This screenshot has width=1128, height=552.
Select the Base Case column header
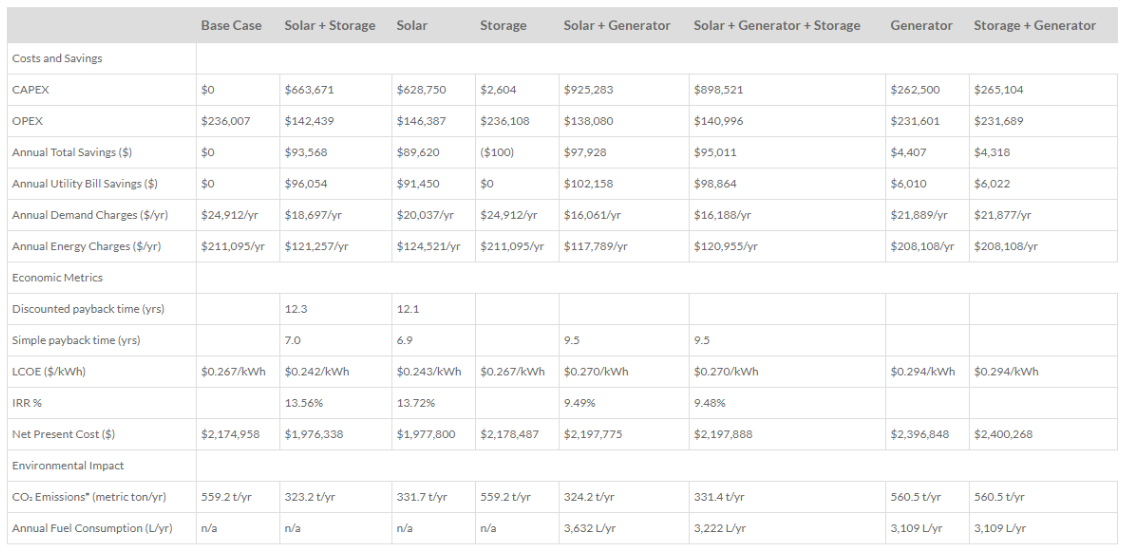[x=231, y=26]
